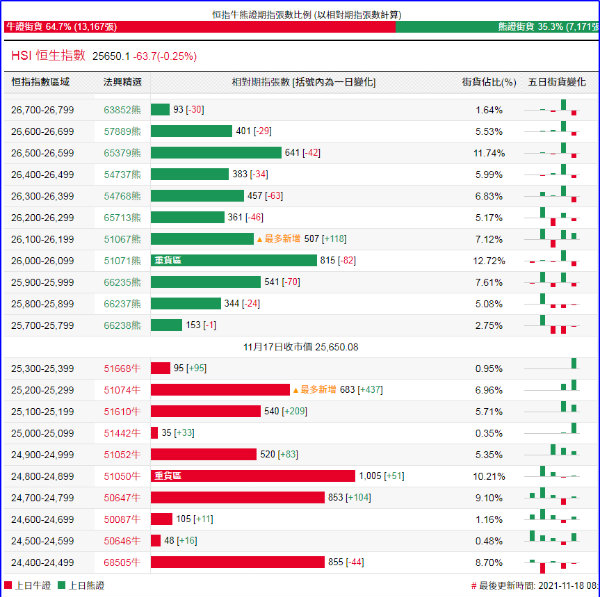Open bear warrant link 65379熊

coord(122,153)
